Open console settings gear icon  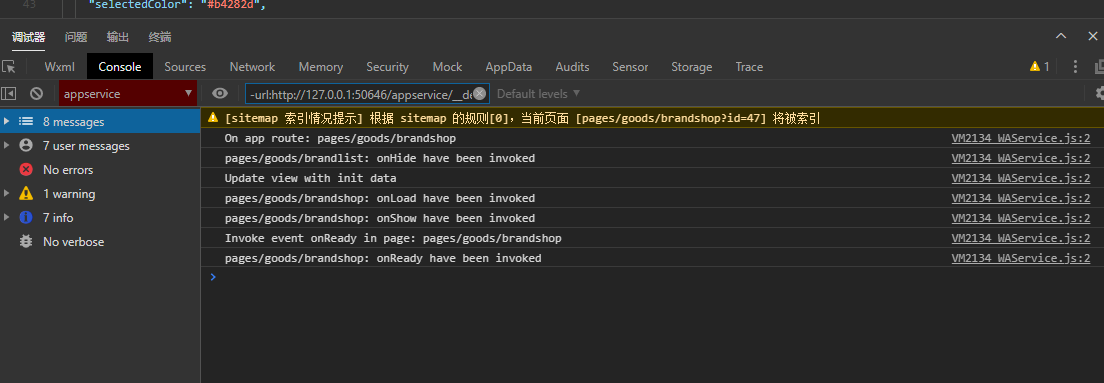[1100, 94]
